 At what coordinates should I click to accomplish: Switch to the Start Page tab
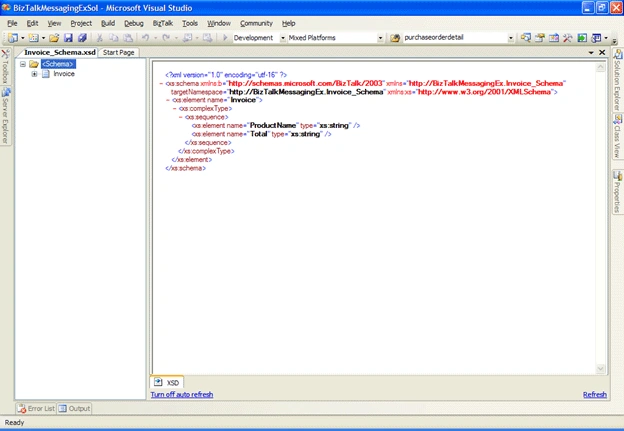[x=119, y=53]
